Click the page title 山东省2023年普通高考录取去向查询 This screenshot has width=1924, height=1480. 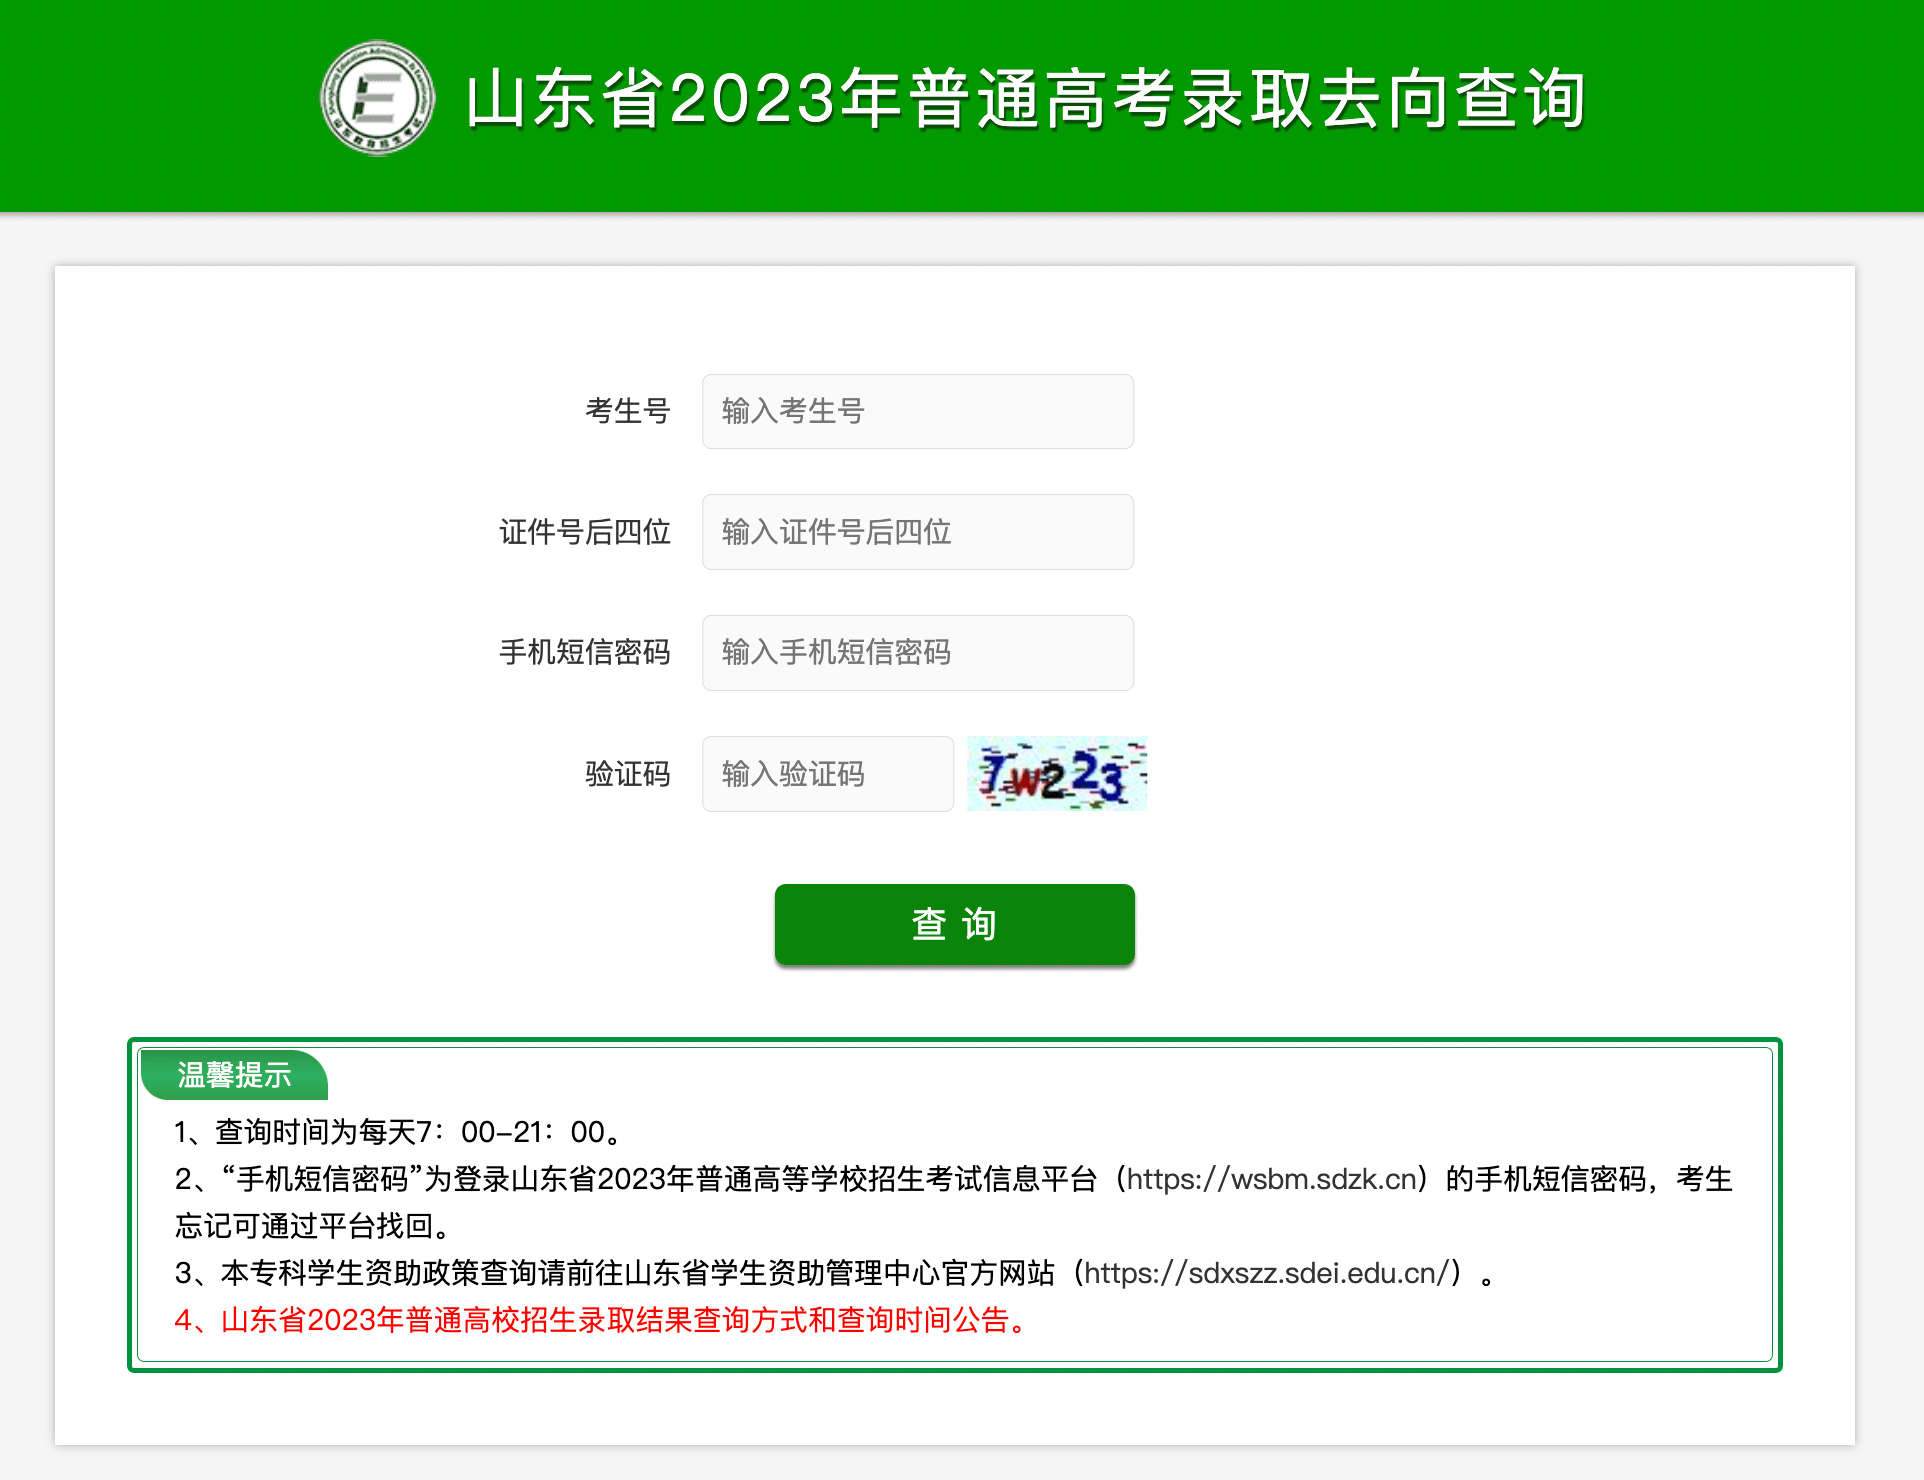(1026, 99)
